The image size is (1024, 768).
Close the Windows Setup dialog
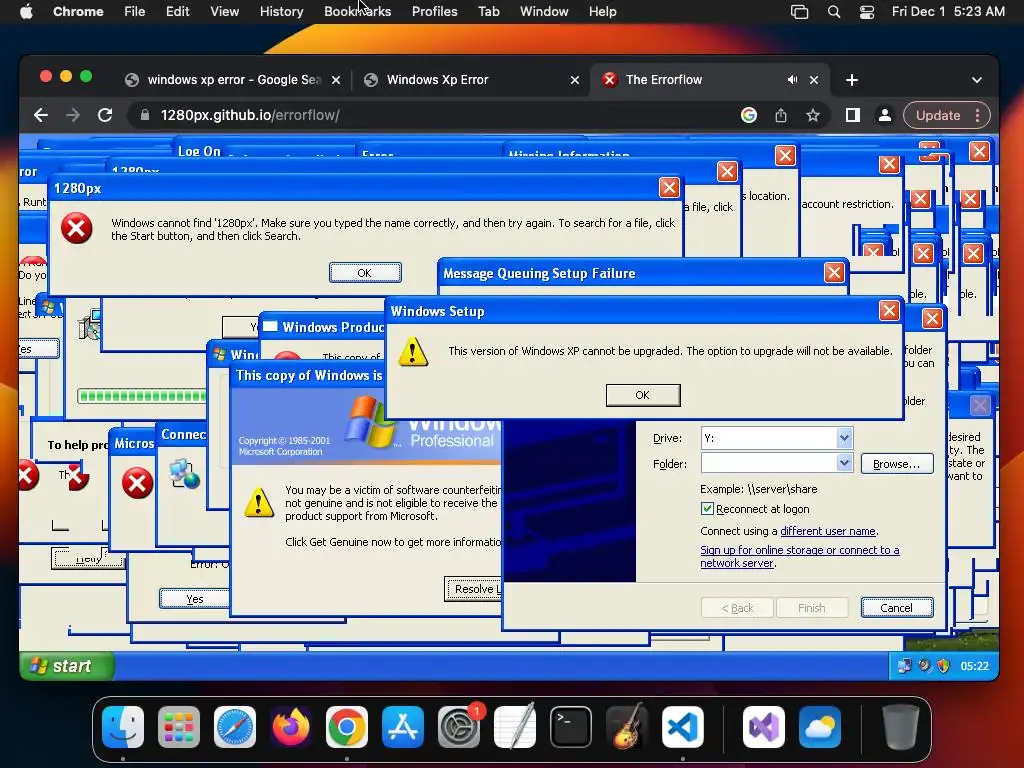(889, 310)
